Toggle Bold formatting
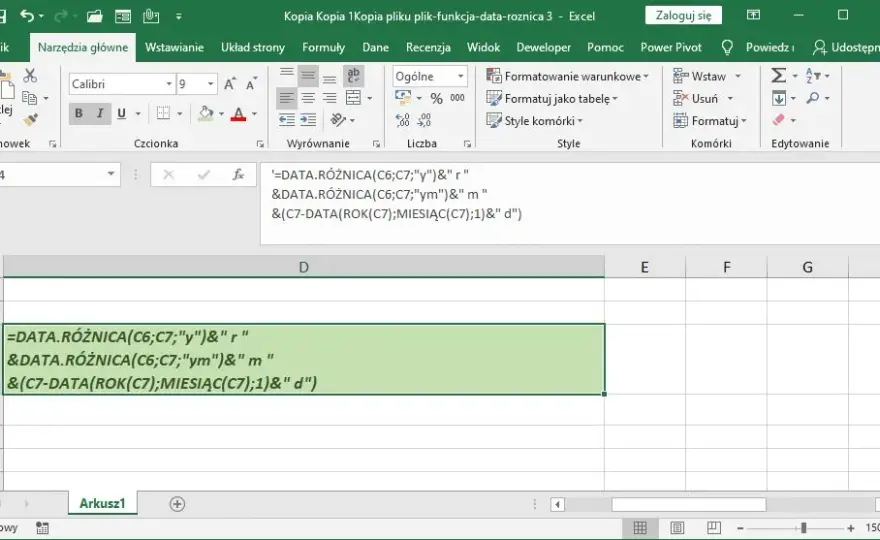This screenshot has height=540, width=880. tap(79, 113)
